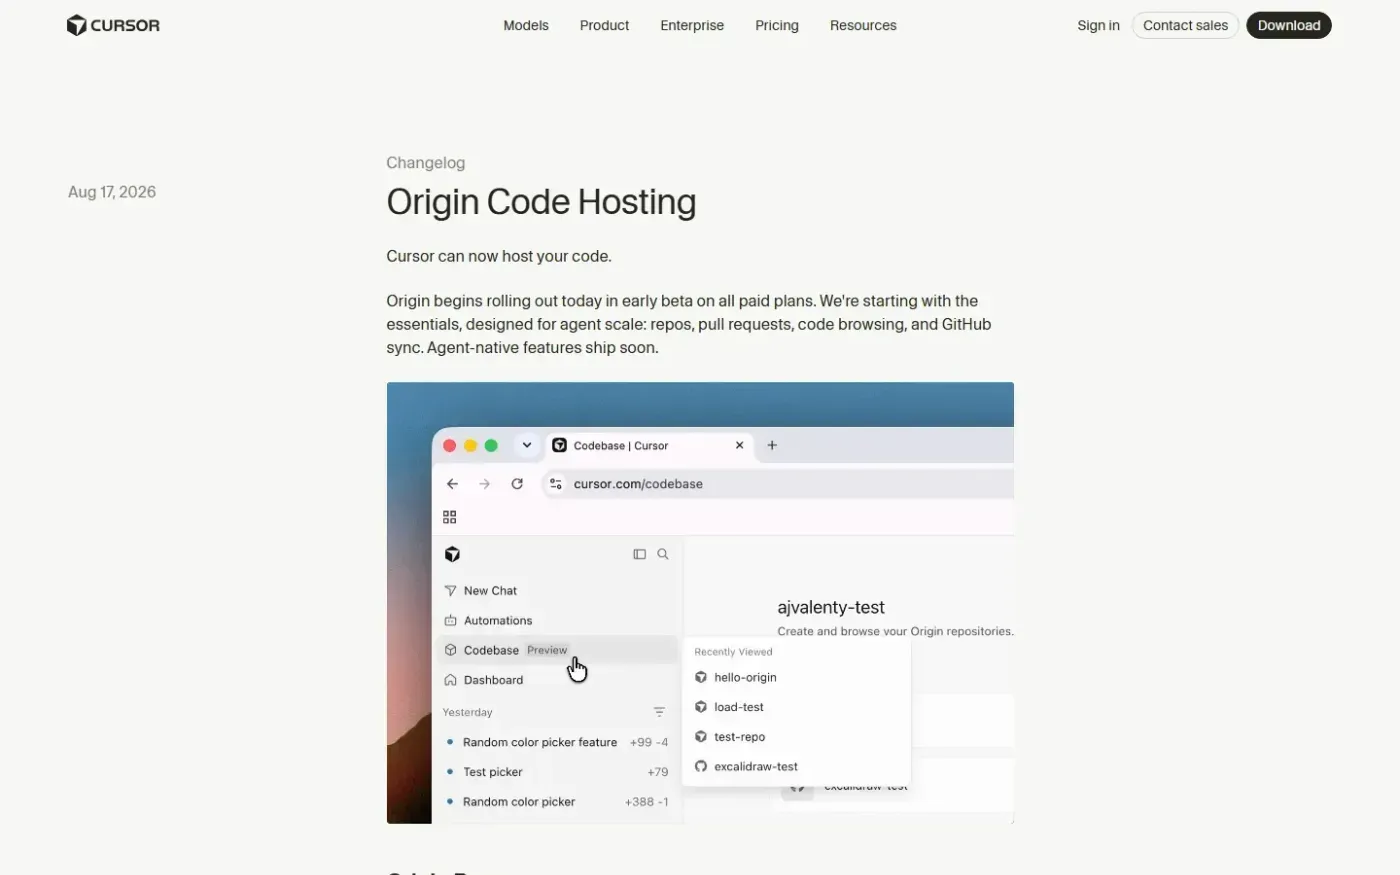The width and height of the screenshot is (1400, 875).
Task: Open the "Random color picker feature" chat
Action: (558, 742)
